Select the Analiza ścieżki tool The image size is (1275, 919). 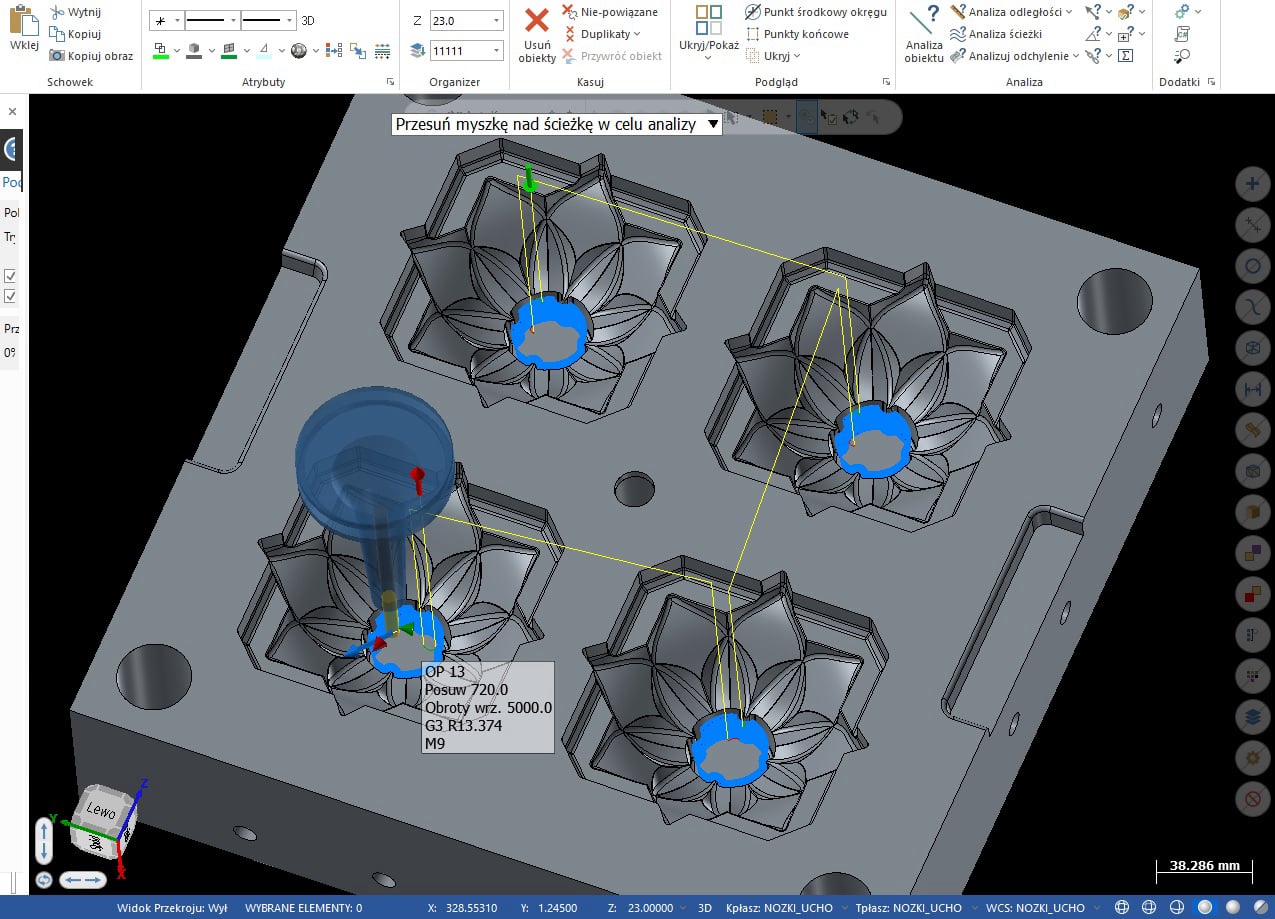tap(1004, 34)
